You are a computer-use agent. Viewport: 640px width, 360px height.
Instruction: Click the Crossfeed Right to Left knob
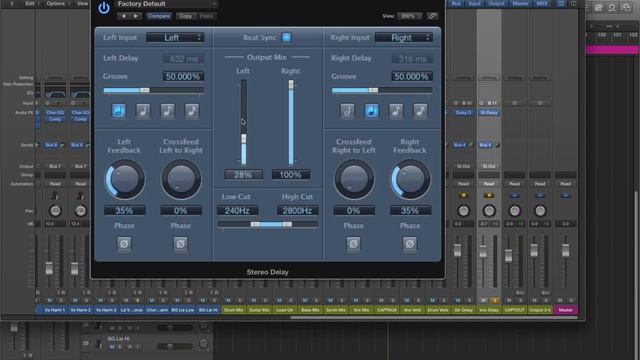click(354, 179)
